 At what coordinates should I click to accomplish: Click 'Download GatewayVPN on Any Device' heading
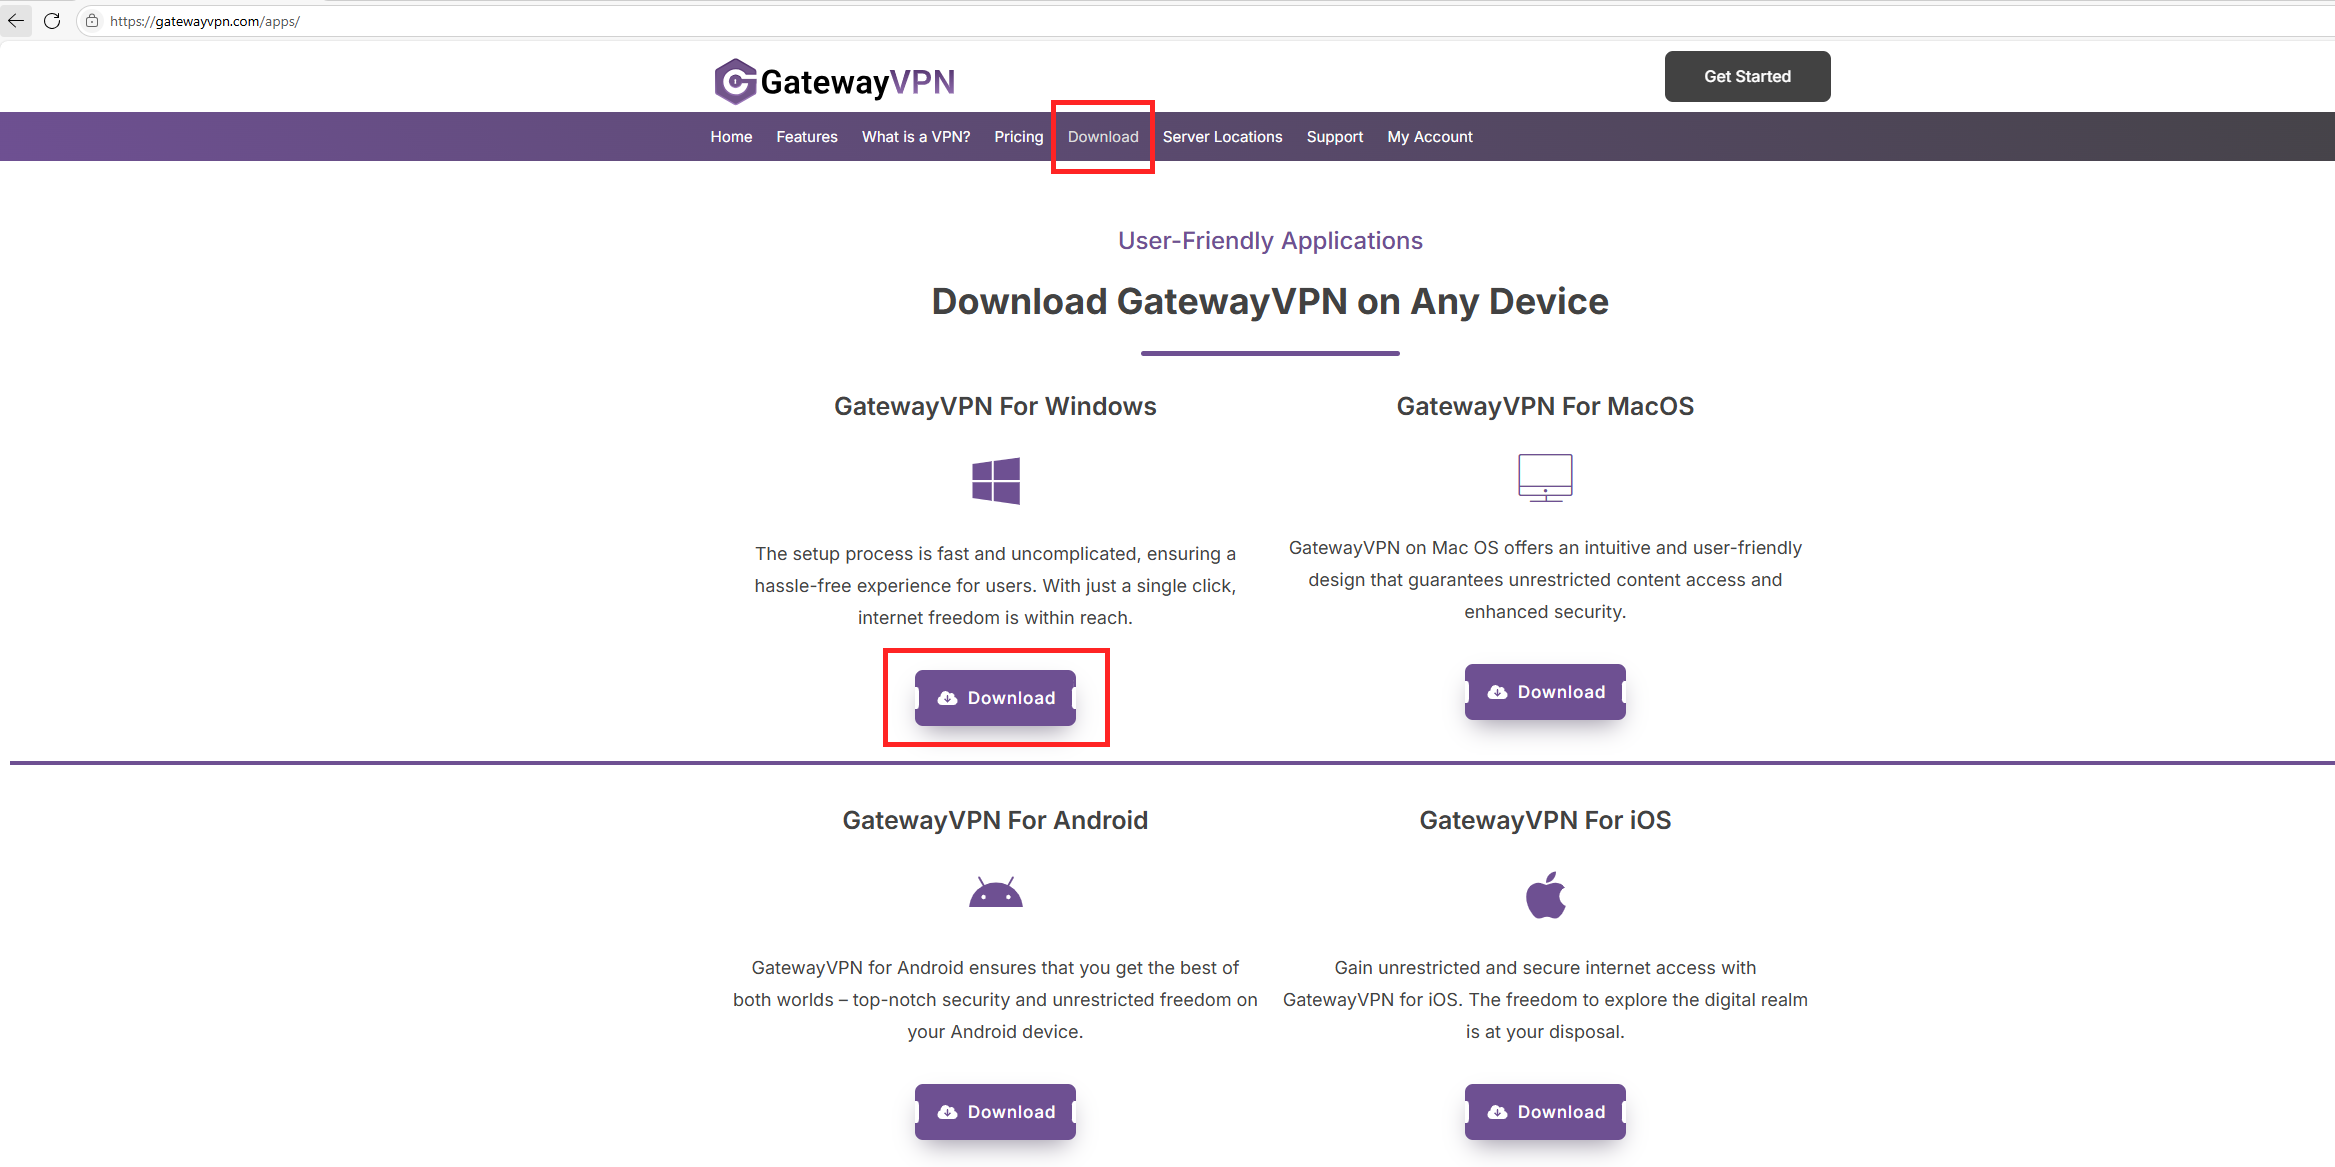1270,302
